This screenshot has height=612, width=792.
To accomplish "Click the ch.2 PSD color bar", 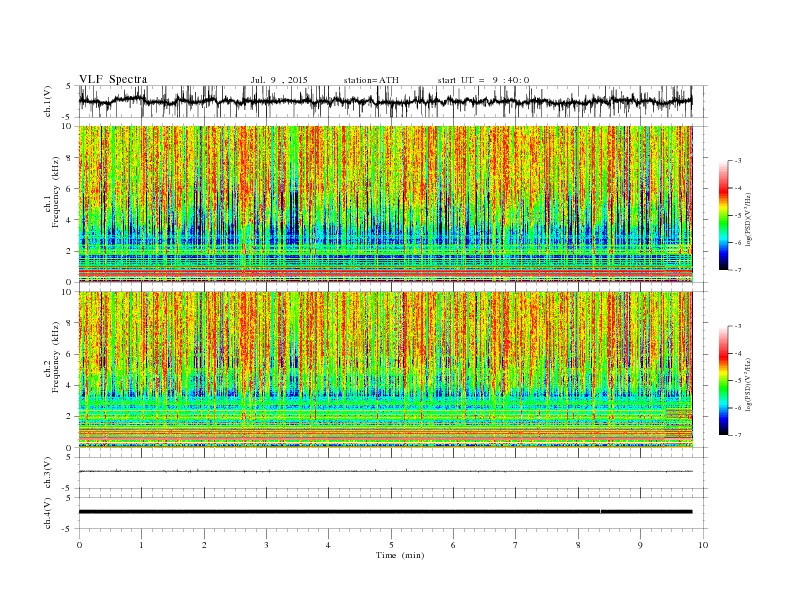I will click(x=724, y=380).
